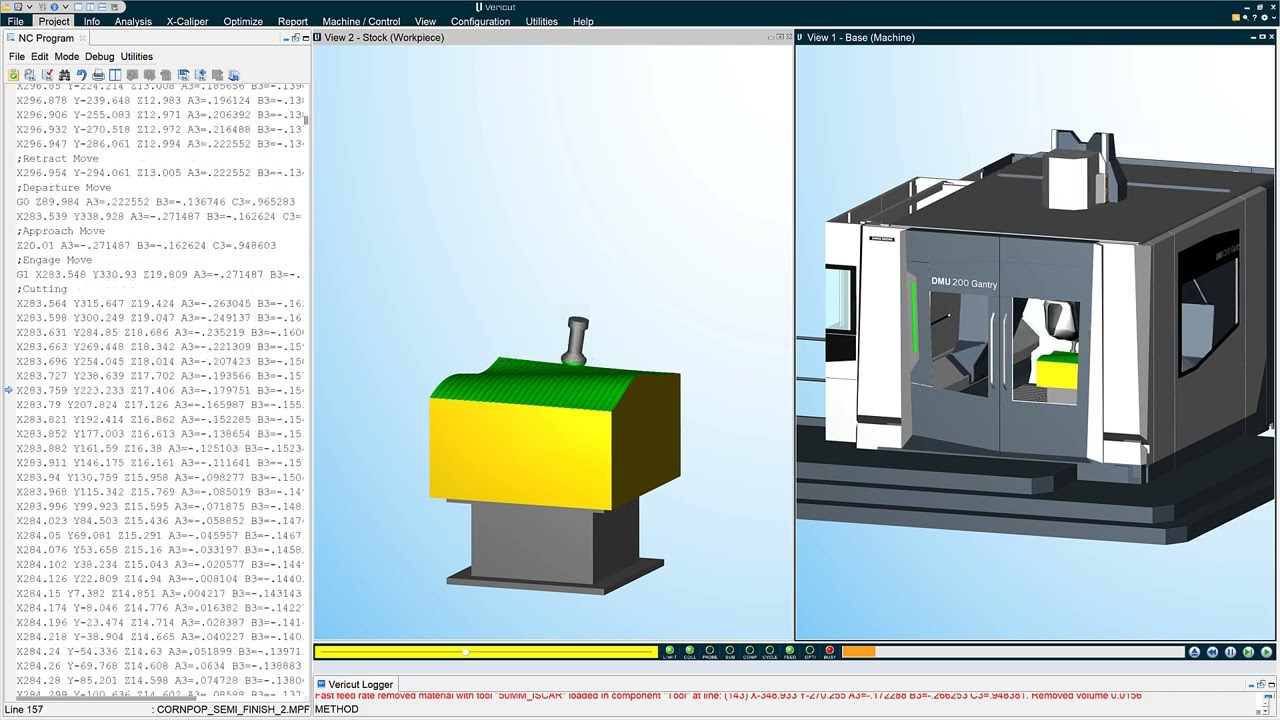This screenshot has width=1280, height=720.
Task: Click the red BUSY status light
Action: (830, 652)
